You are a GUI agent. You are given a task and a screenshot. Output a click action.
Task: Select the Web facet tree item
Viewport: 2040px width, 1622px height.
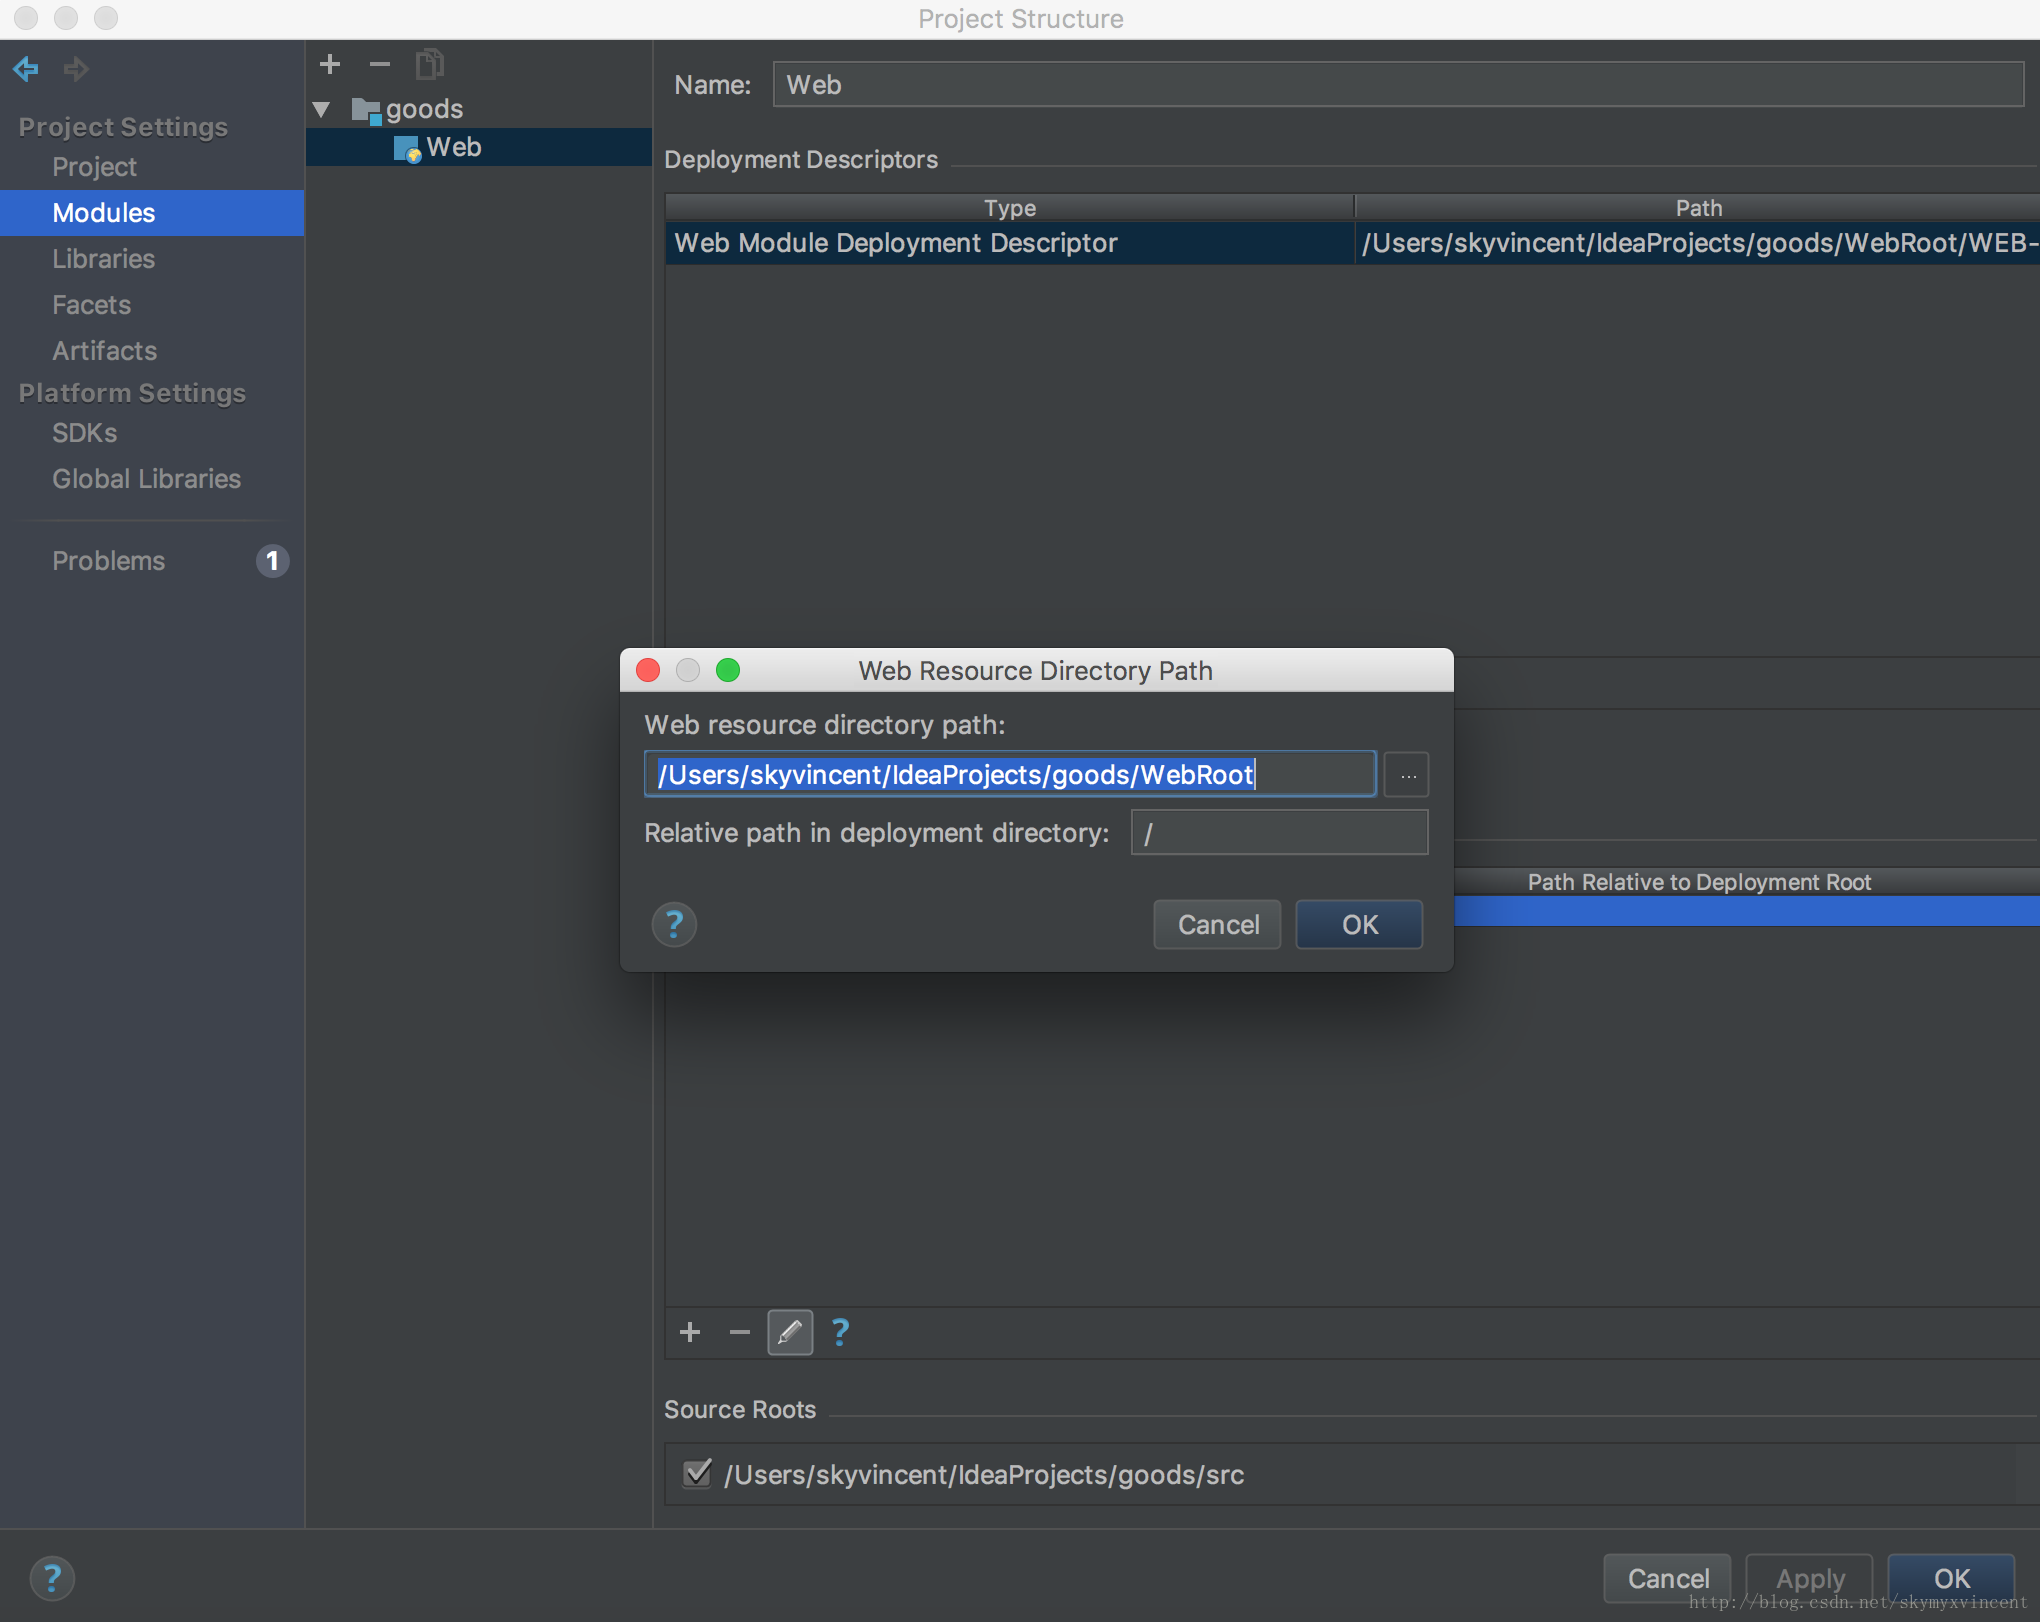click(x=453, y=147)
